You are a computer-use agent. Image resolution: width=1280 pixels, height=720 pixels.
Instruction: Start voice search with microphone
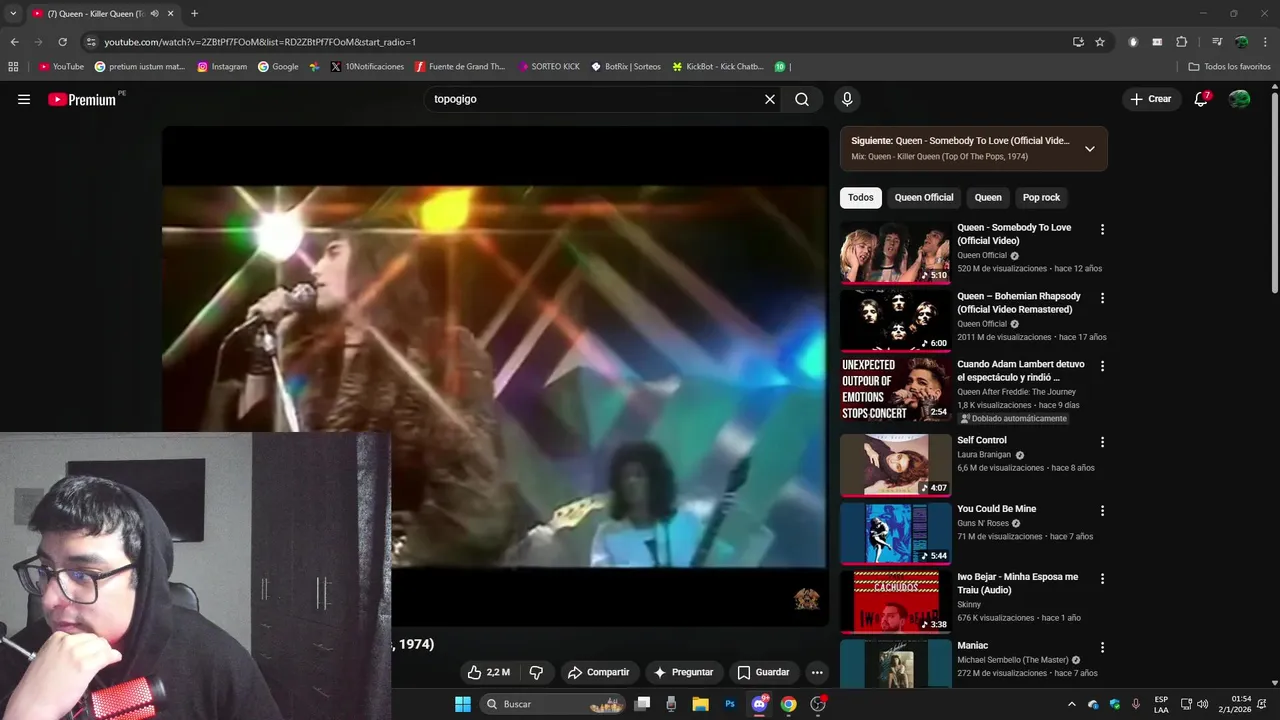[847, 99]
